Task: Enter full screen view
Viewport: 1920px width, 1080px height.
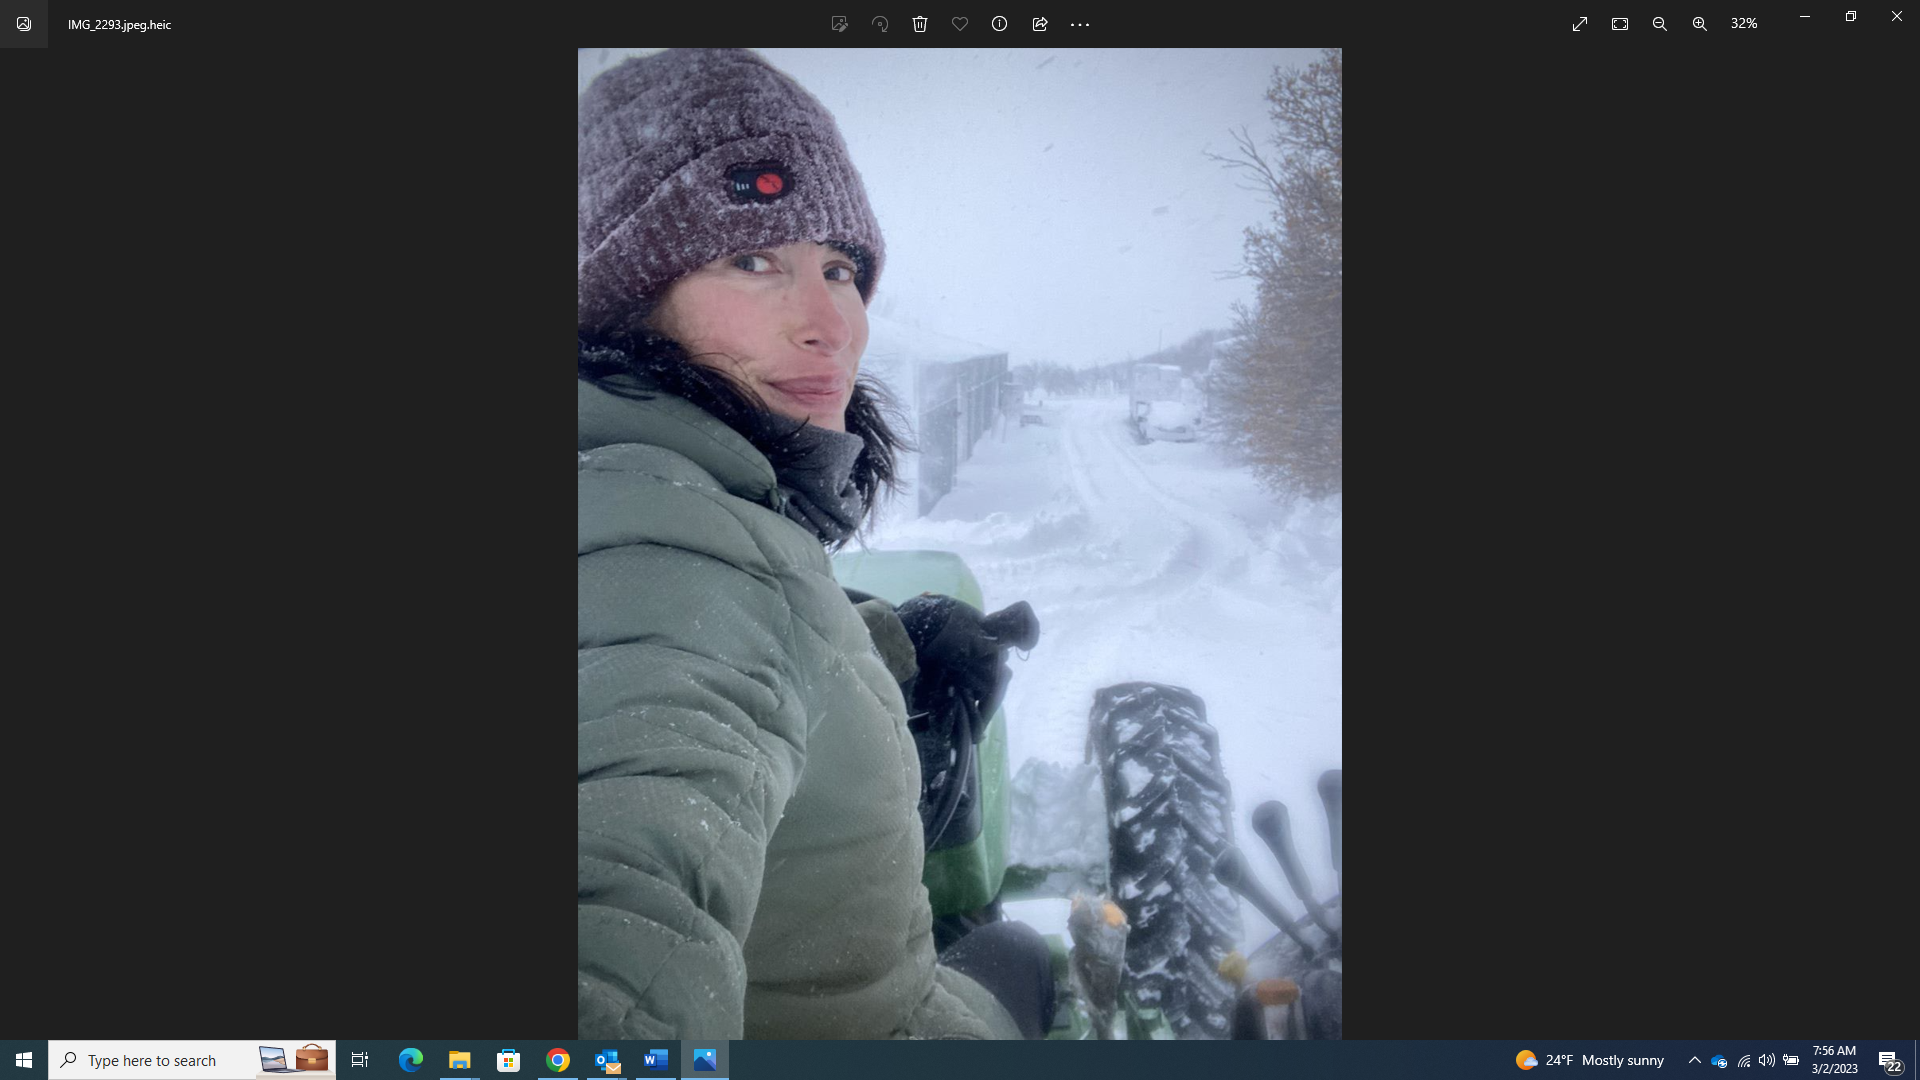Action: (1580, 24)
